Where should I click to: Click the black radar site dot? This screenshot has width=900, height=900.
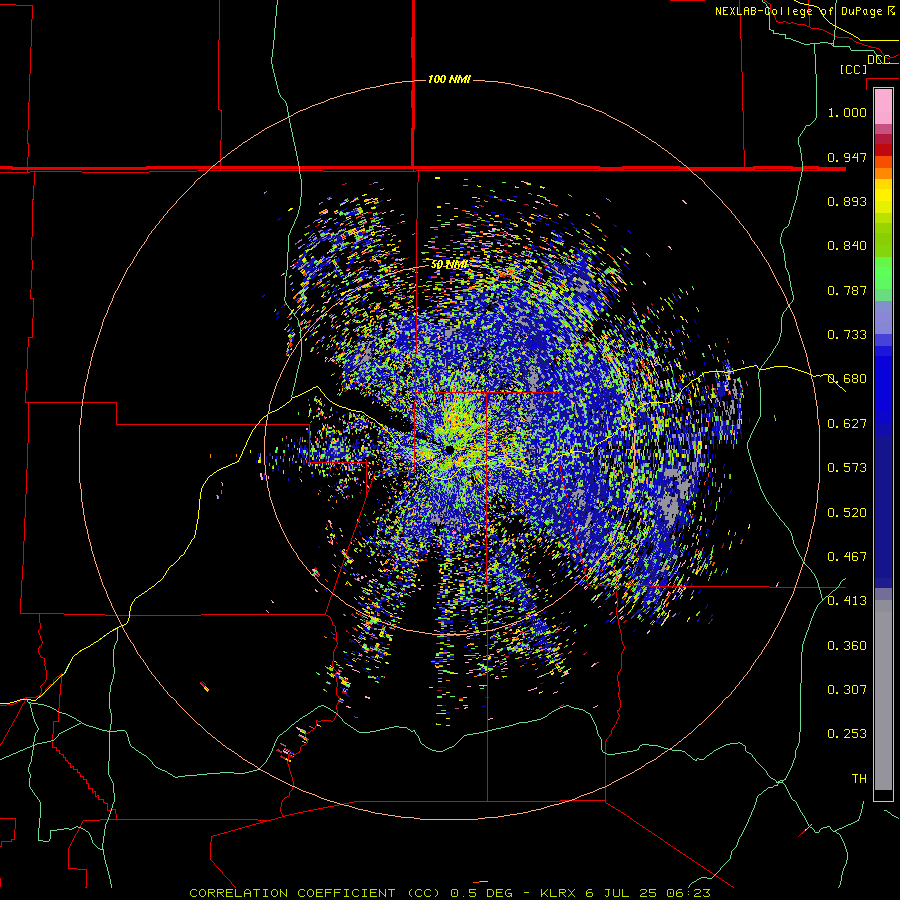[x=449, y=449]
